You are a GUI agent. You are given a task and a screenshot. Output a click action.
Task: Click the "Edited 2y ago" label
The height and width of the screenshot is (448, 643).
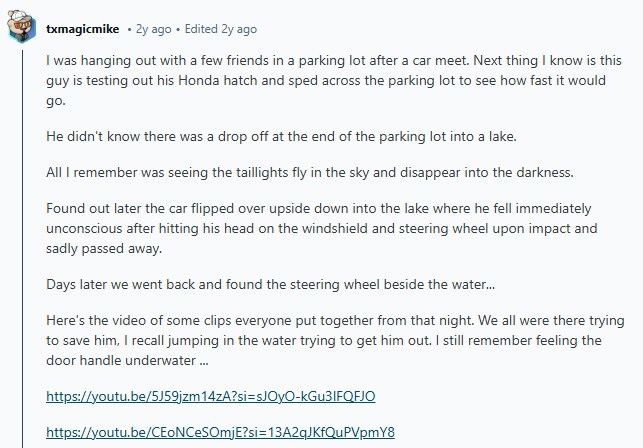(221, 29)
